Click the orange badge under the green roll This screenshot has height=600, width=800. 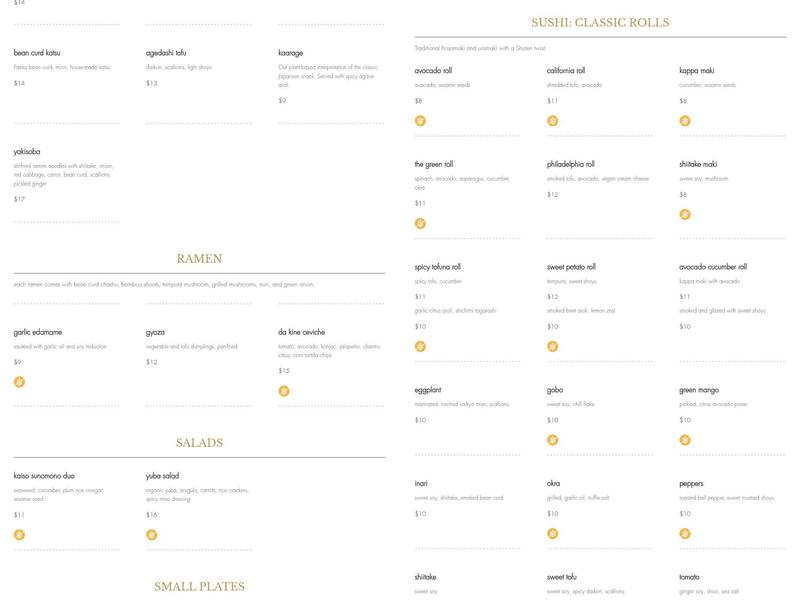click(x=420, y=223)
